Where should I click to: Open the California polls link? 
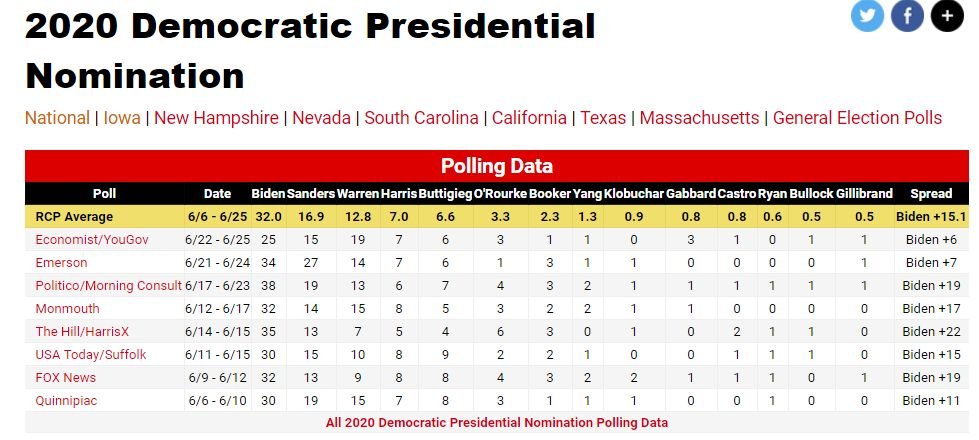pos(529,118)
